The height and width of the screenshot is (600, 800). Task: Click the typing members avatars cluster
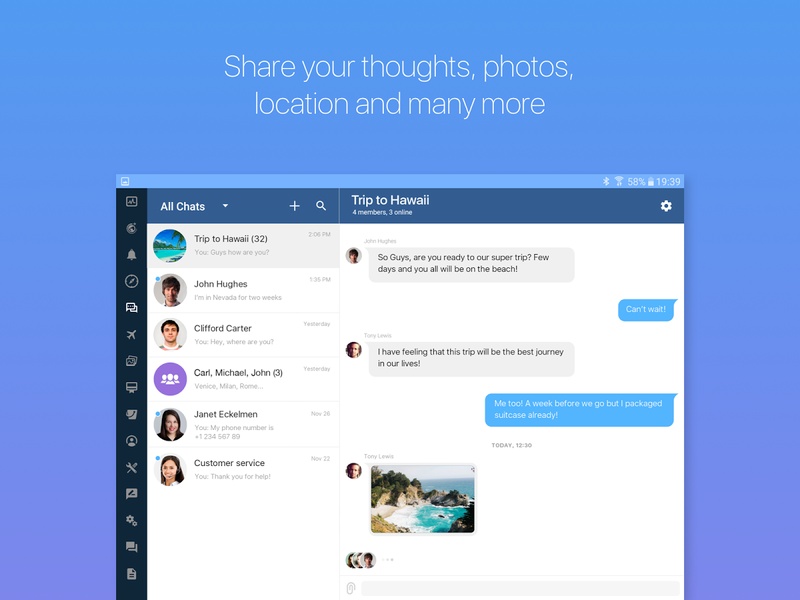click(361, 560)
